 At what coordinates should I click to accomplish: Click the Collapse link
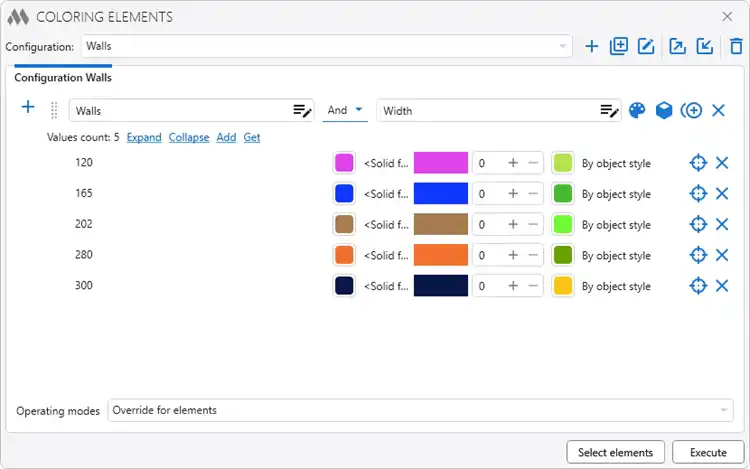[x=189, y=138]
